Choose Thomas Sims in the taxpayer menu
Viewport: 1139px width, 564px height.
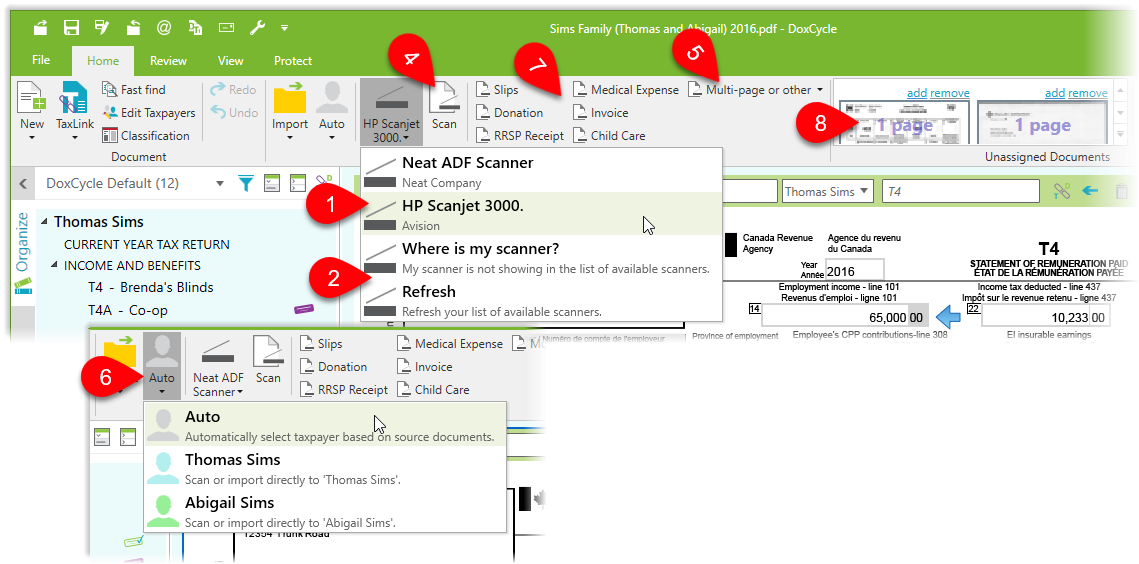point(325,469)
